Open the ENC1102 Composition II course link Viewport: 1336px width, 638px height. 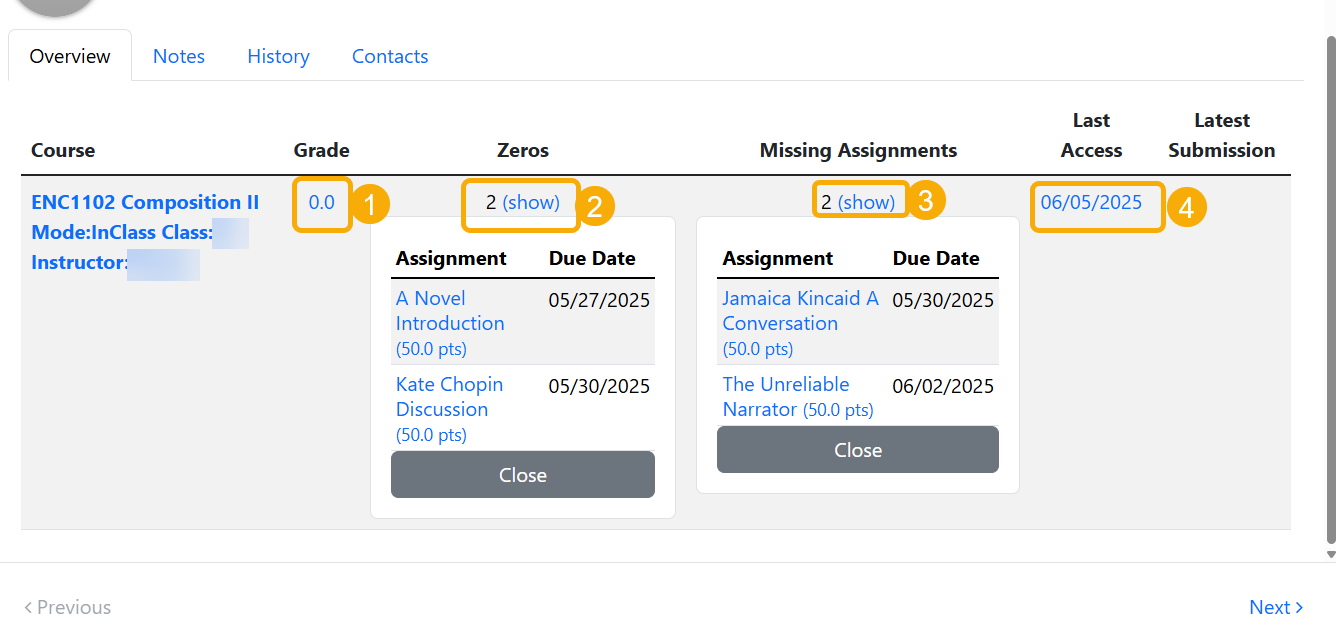click(145, 202)
